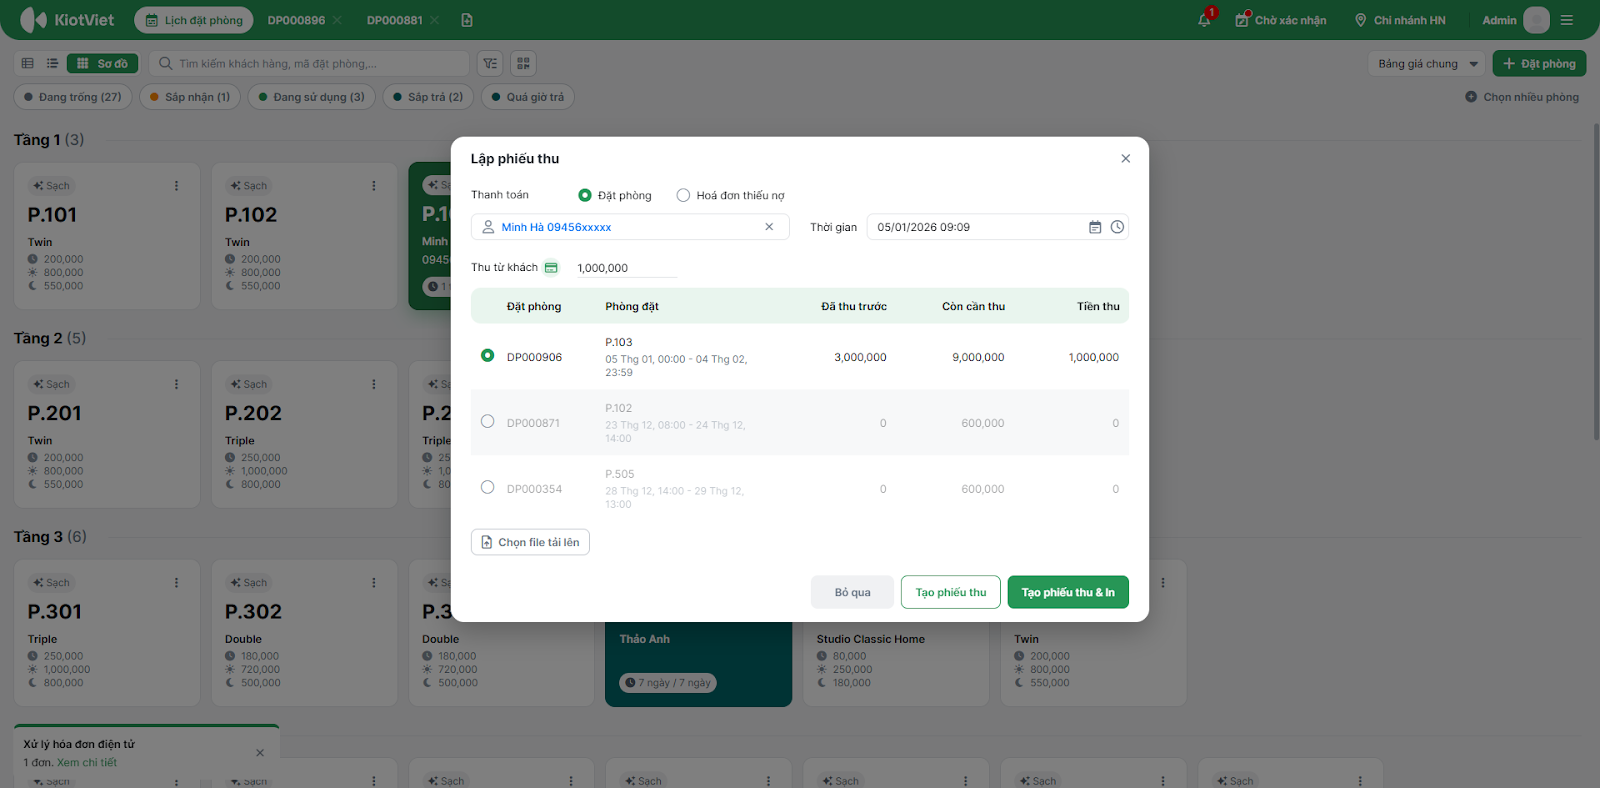Select the Đặt phòng payment radio
Screen dimensions: 1600x788
pos(585,195)
